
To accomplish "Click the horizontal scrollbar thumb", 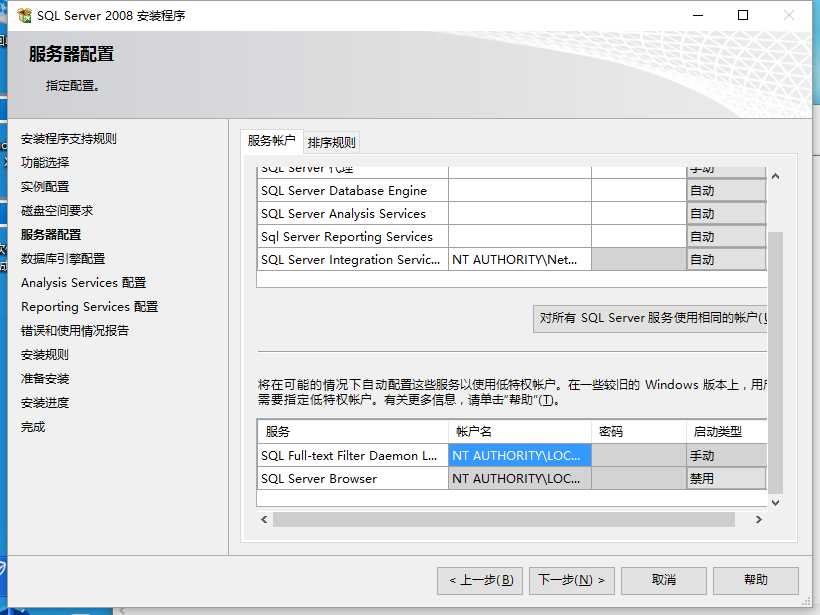I will click(x=504, y=519).
